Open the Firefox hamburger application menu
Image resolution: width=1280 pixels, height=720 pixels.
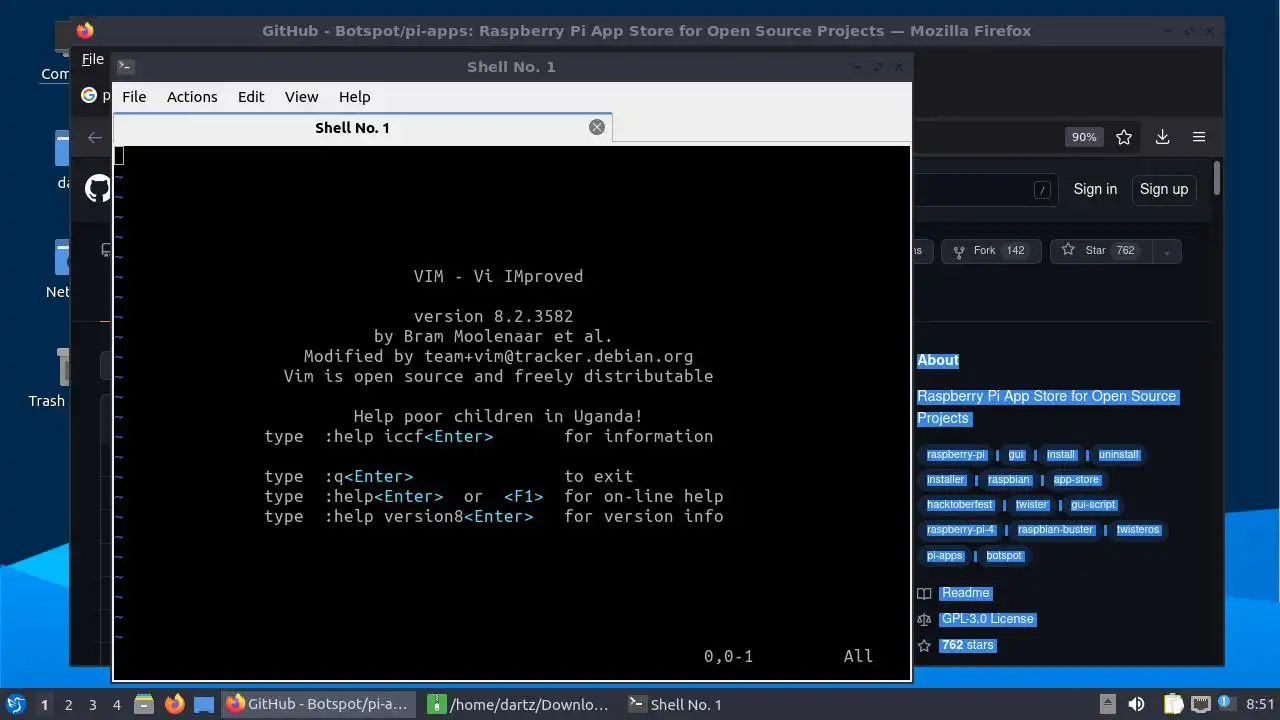(x=1199, y=137)
